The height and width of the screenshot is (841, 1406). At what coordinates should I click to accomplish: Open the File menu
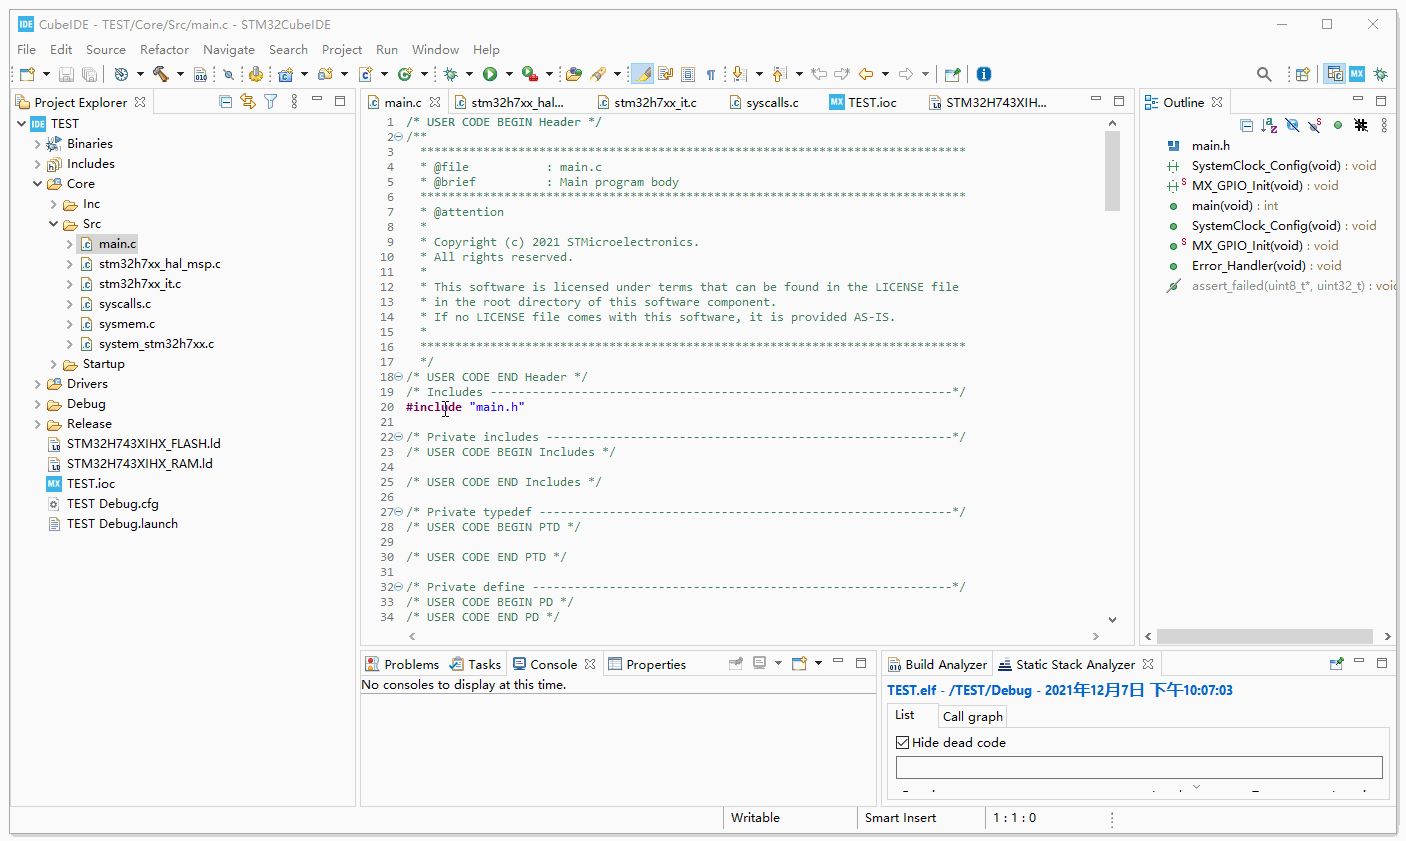click(x=26, y=49)
